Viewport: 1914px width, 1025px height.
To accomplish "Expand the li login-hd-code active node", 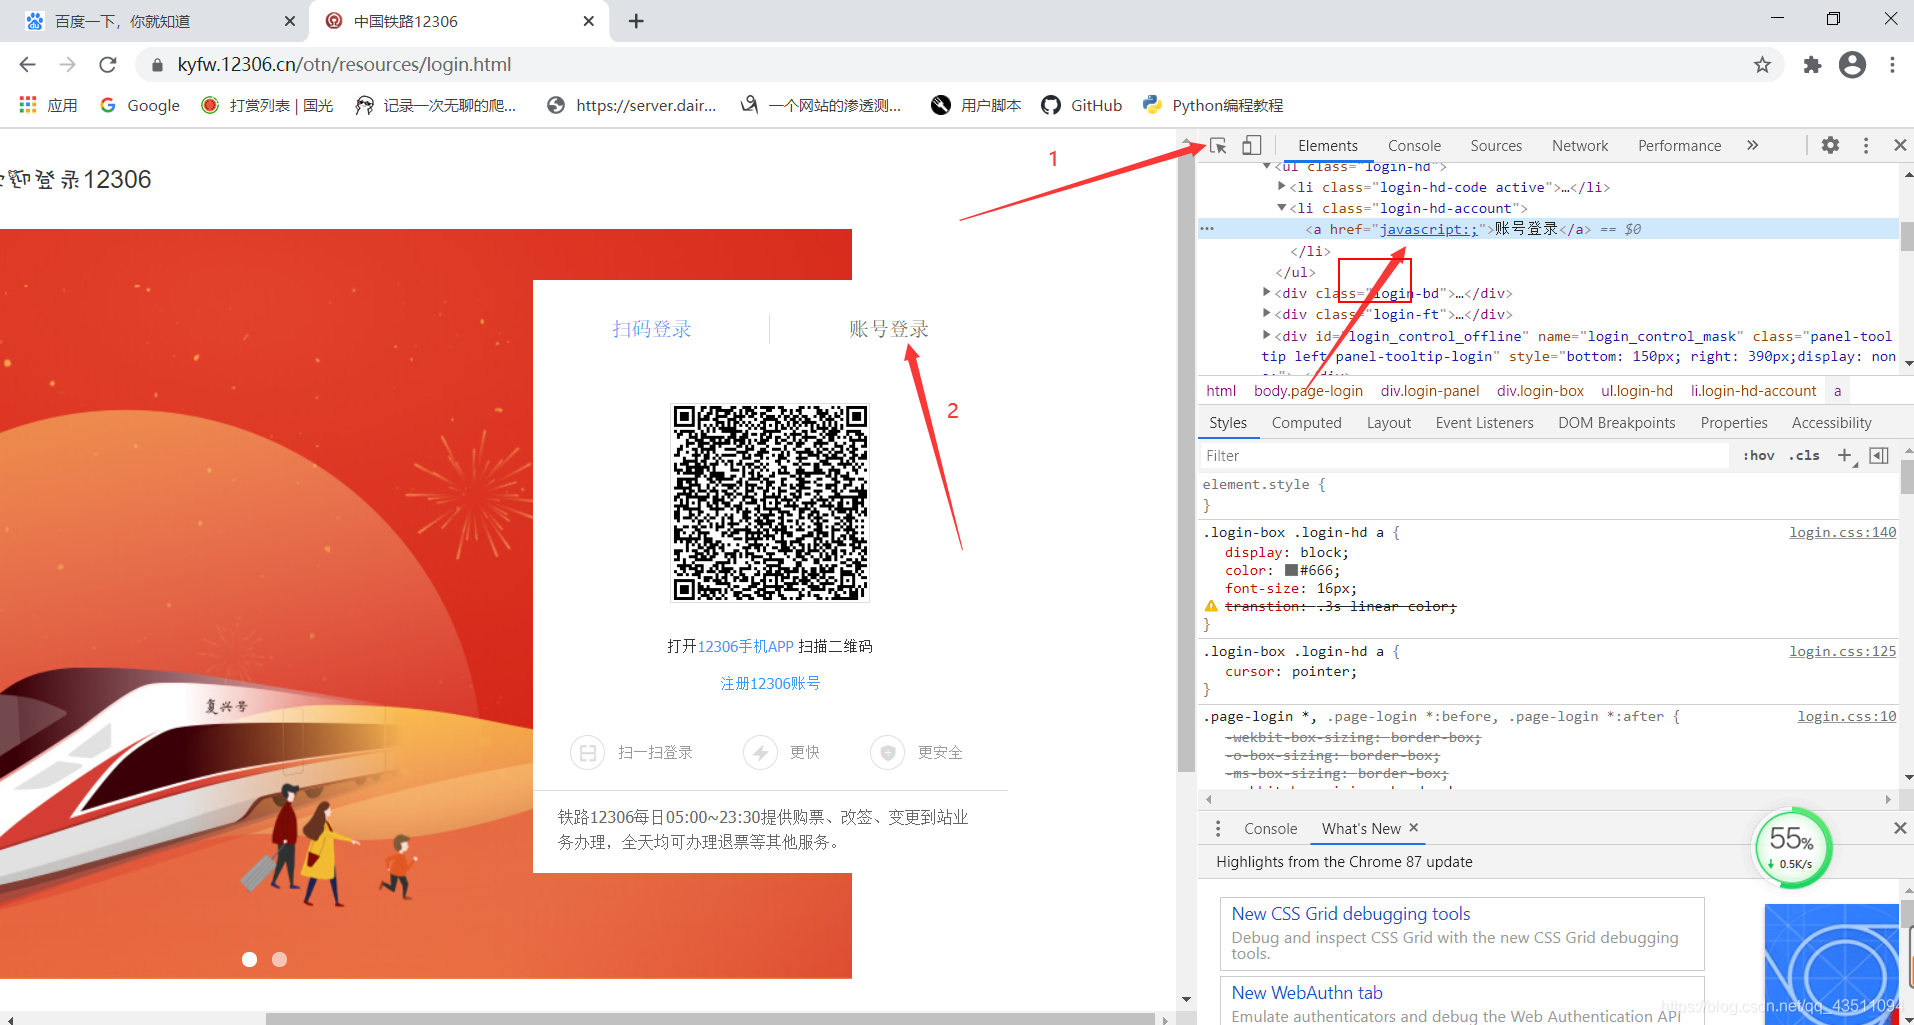I will click(x=1282, y=187).
